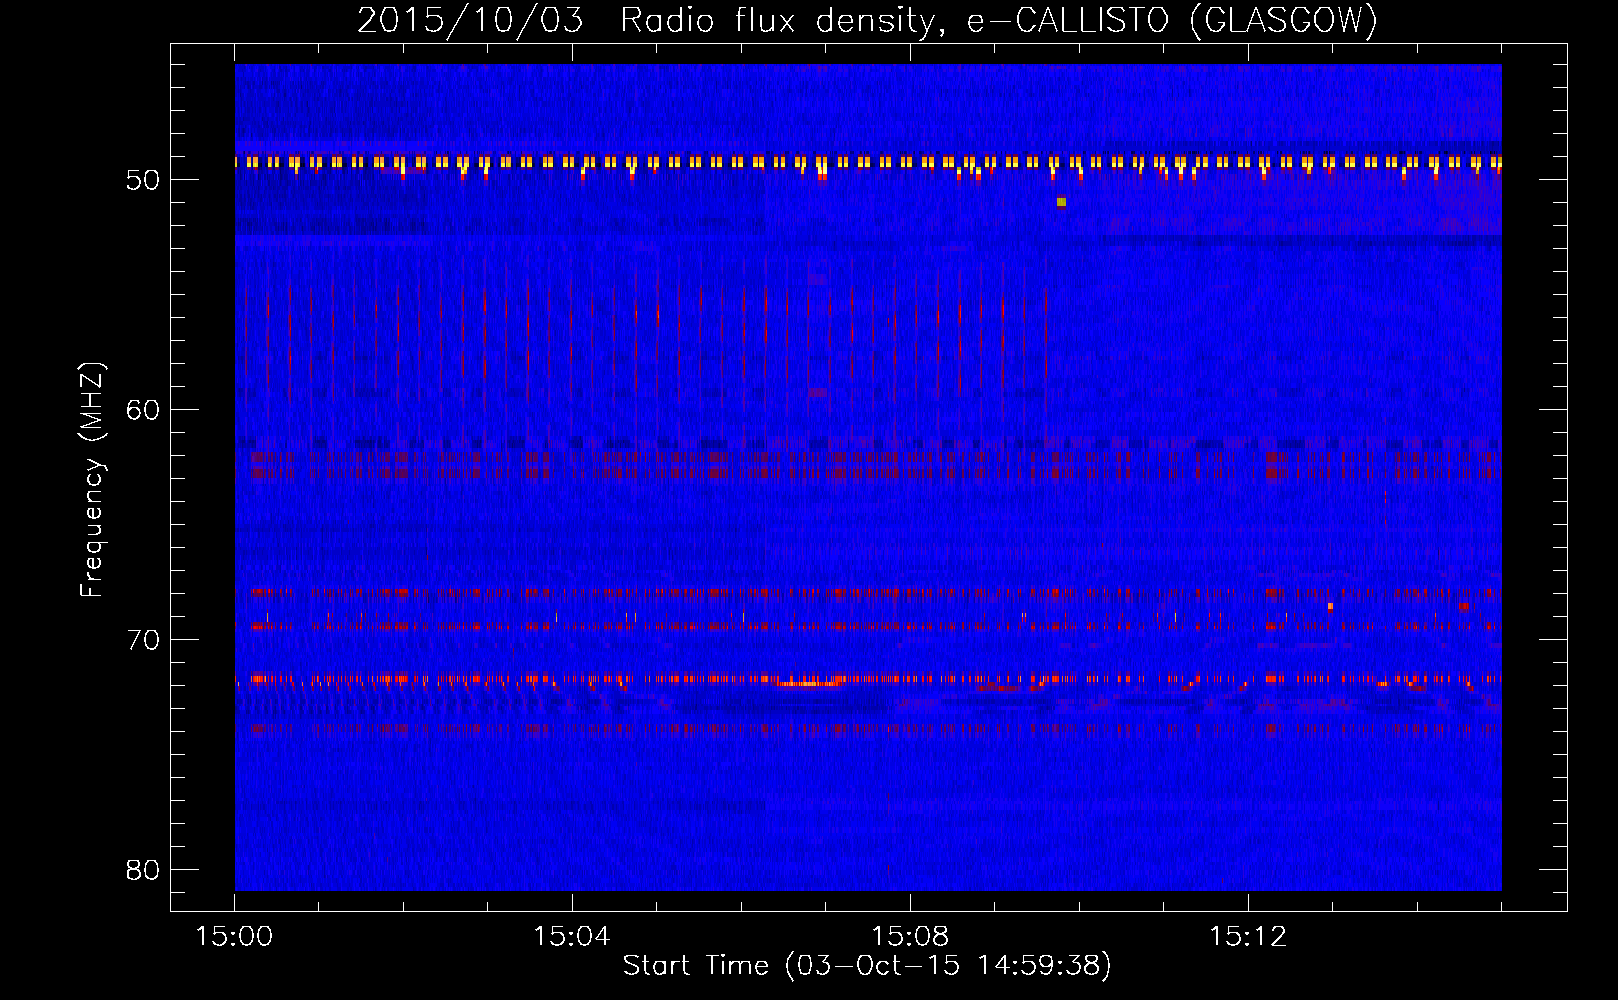1618x1000 pixels.
Task: Click the date 2015/10/03 in the title
Action: point(470,20)
